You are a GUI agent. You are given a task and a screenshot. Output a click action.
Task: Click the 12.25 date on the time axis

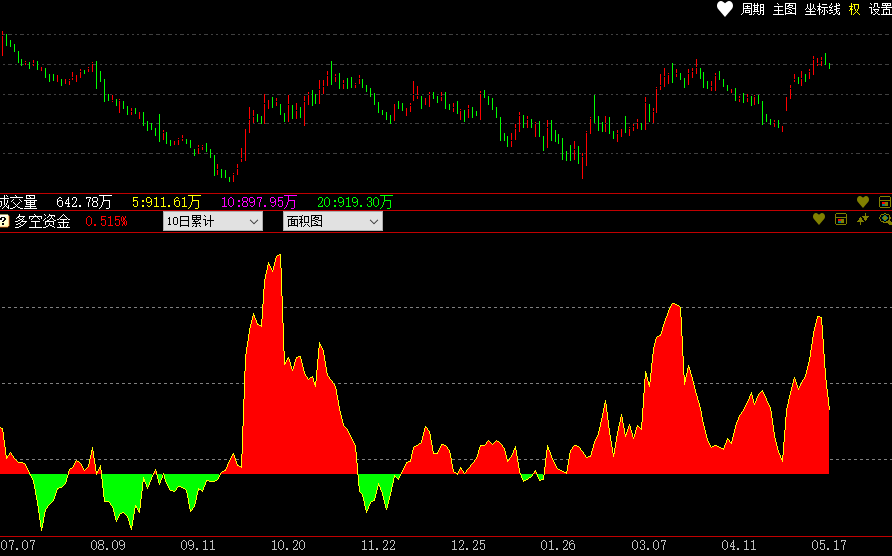click(469, 545)
